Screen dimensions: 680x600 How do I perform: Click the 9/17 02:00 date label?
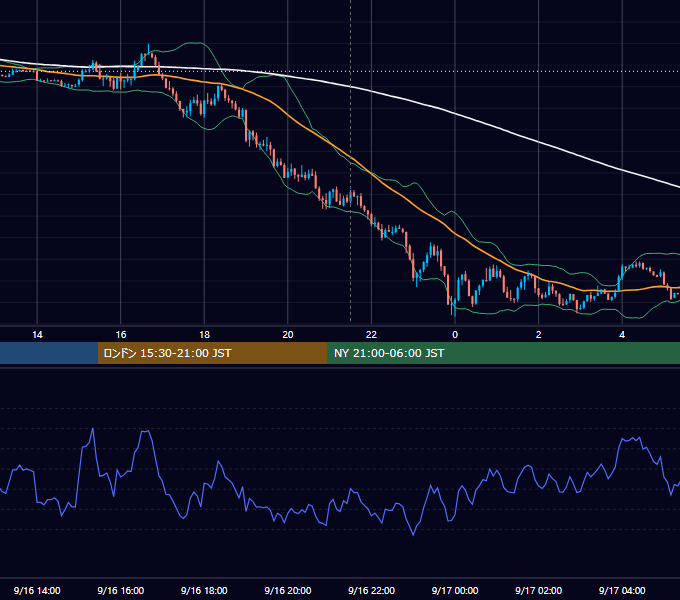[539, 590]
